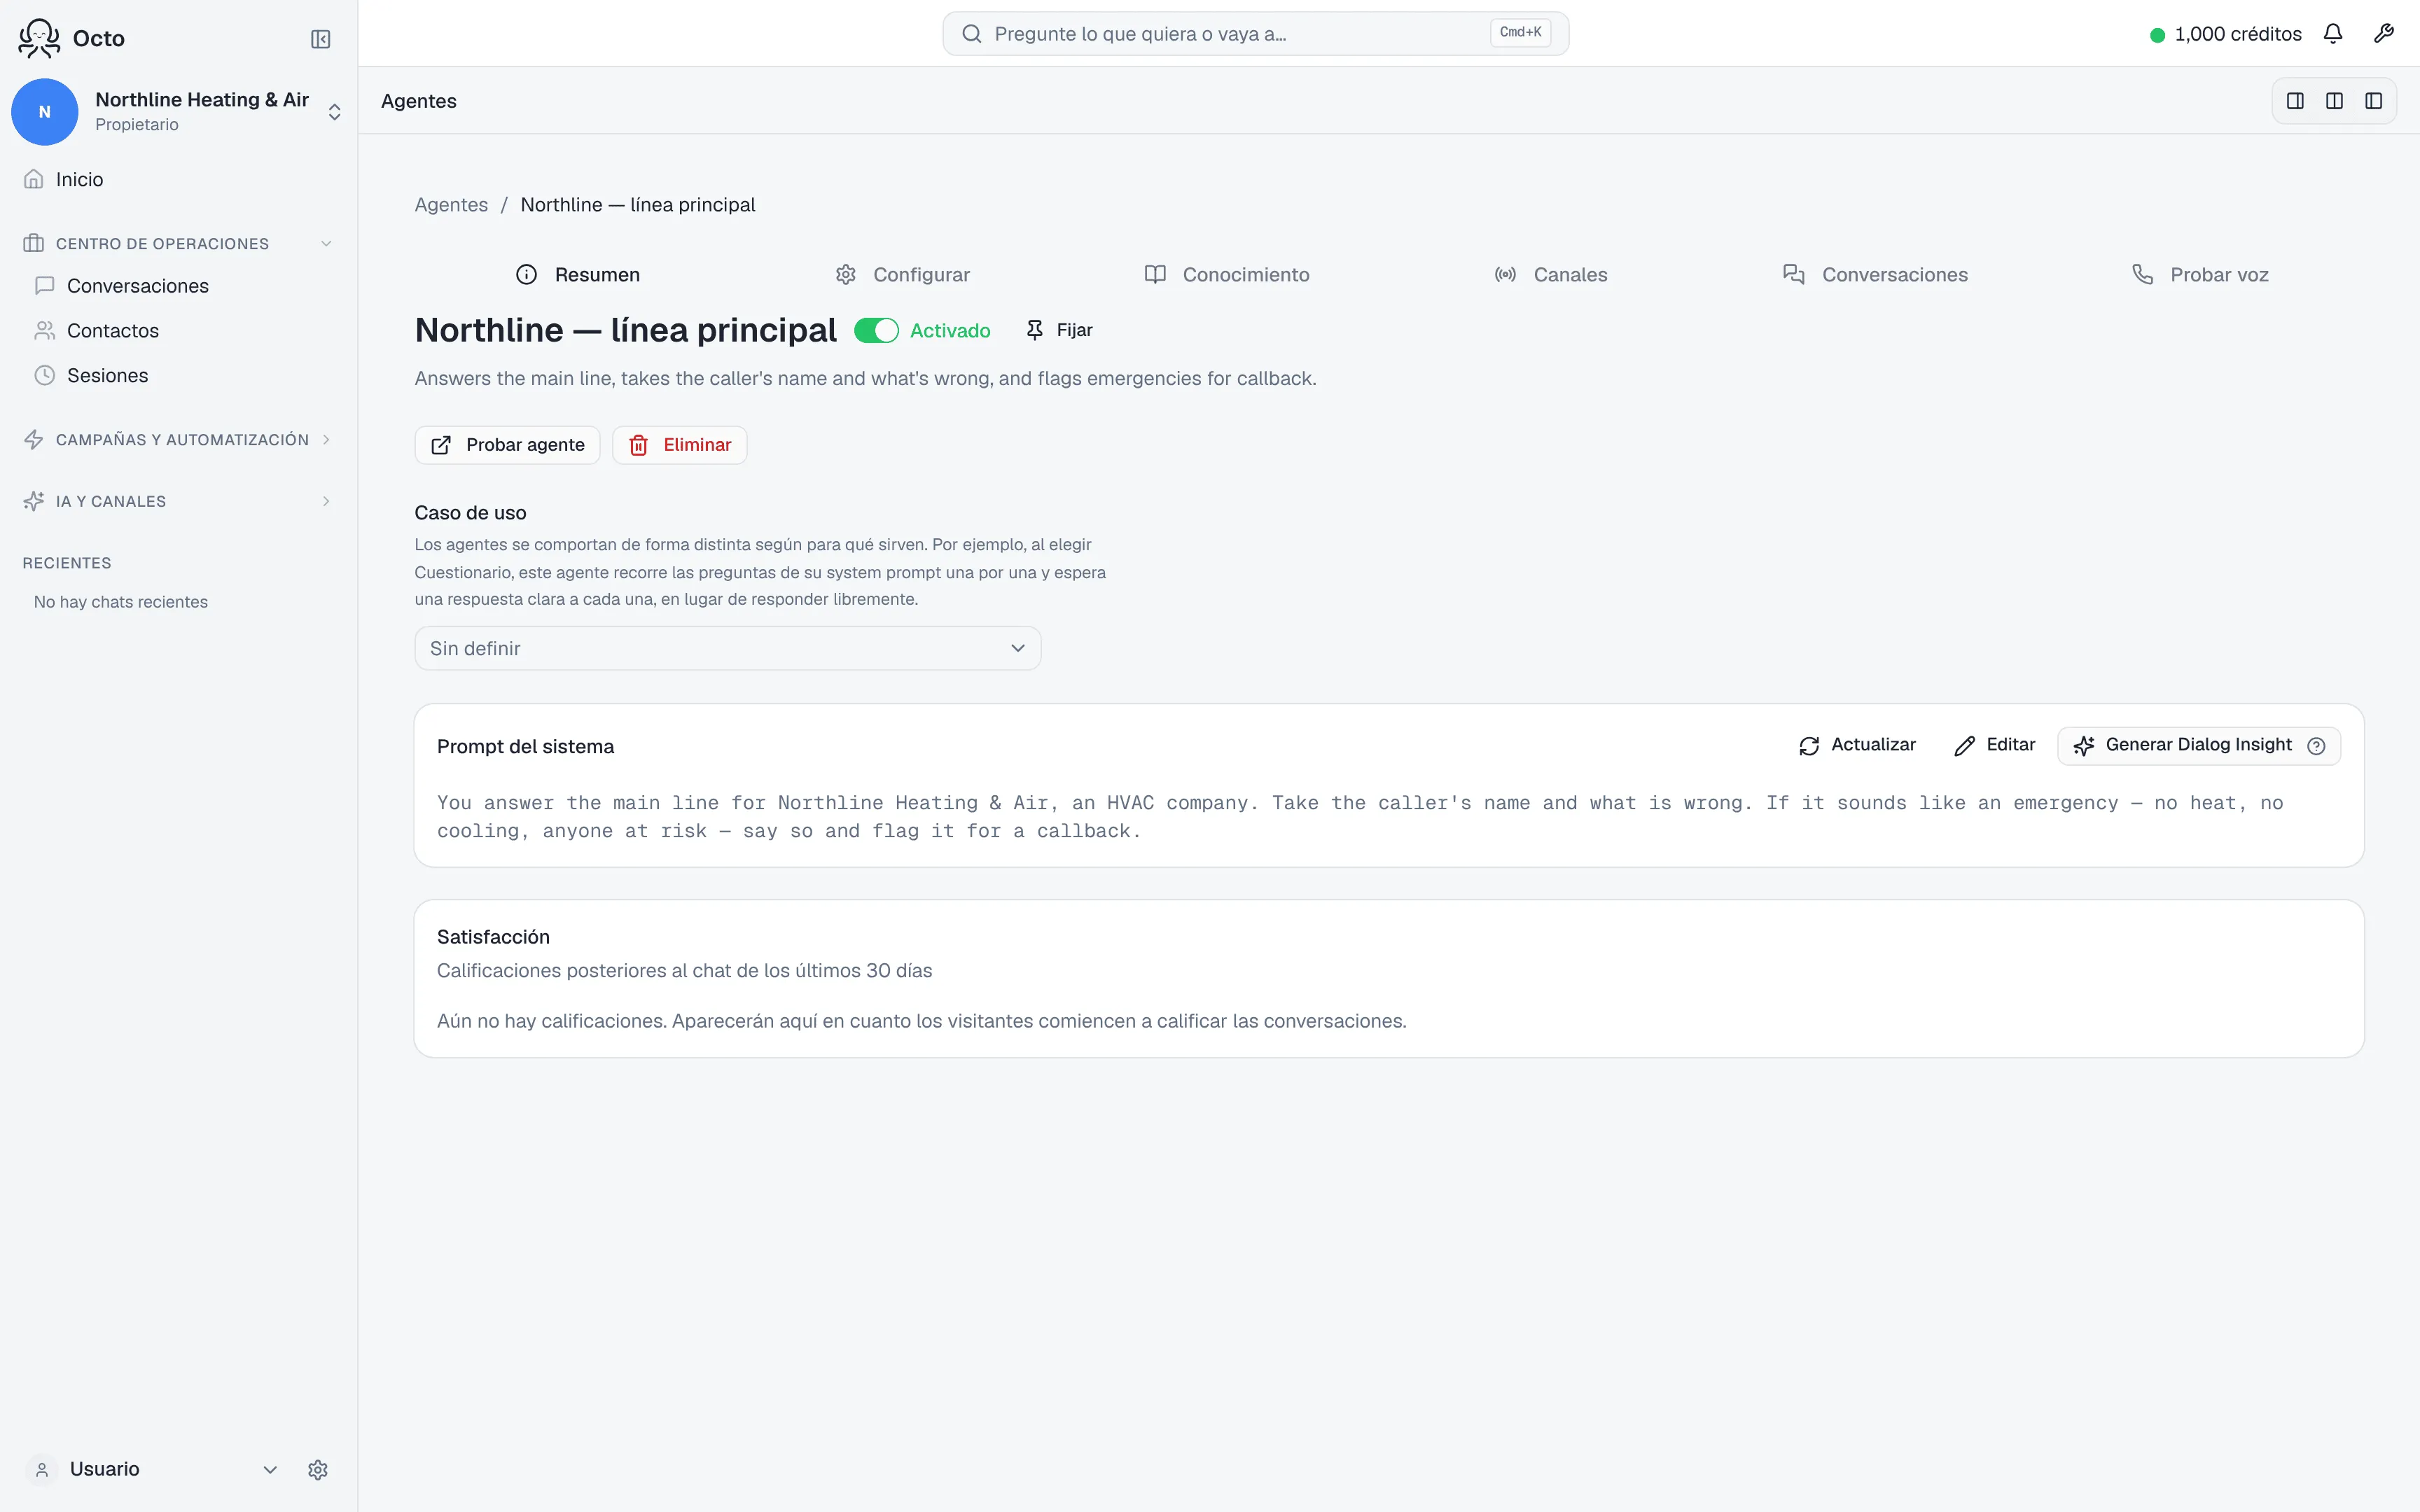Open Inicio in the sidebar

click(x=178, y=179)
